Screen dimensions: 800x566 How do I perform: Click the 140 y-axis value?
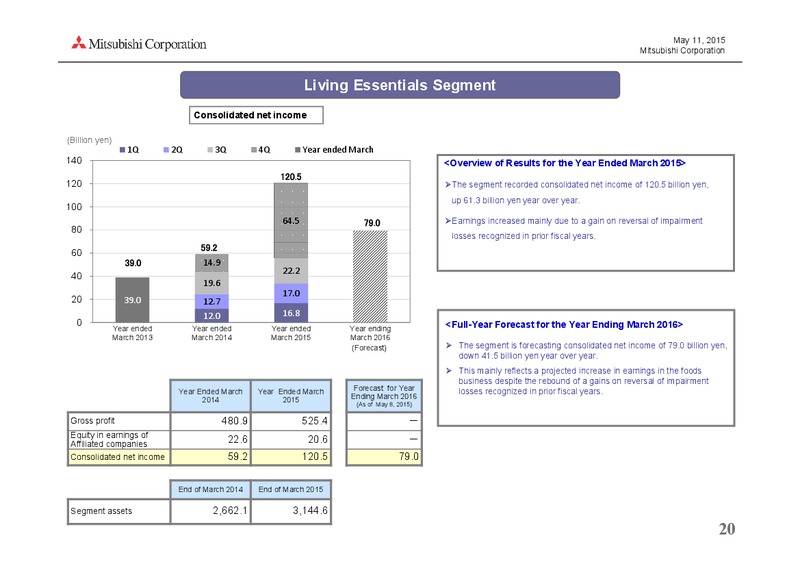pos(74,160)
